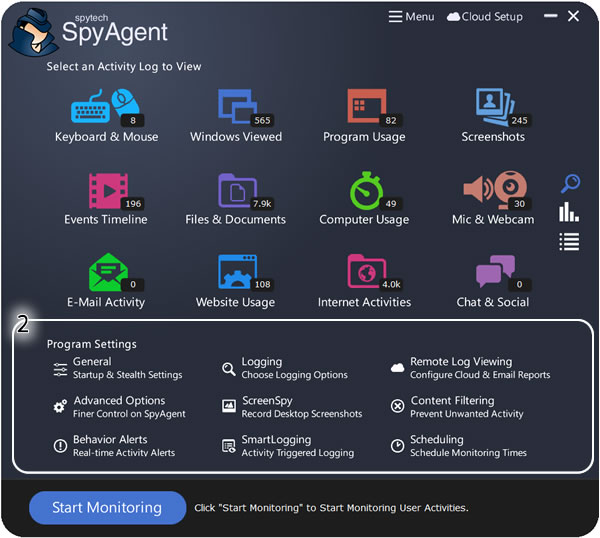The image size is (600, 538).
Task: Close the SpyAgent window
Action: point(574,16)
